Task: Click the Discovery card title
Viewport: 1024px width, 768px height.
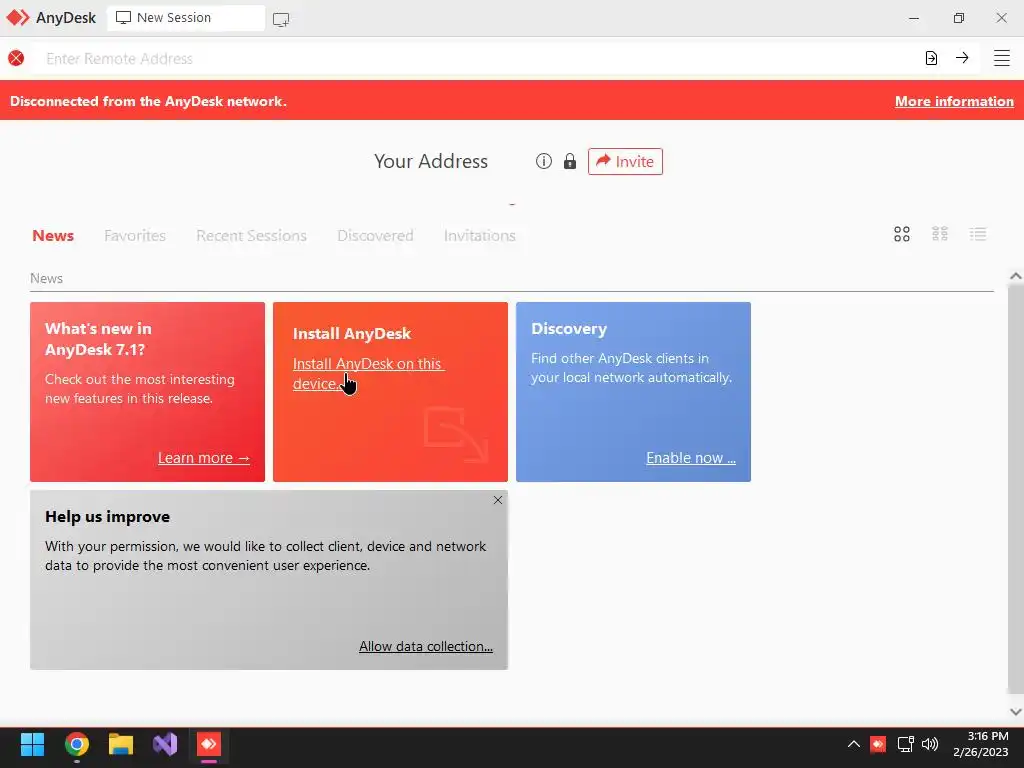Action: tap(569, 328)
